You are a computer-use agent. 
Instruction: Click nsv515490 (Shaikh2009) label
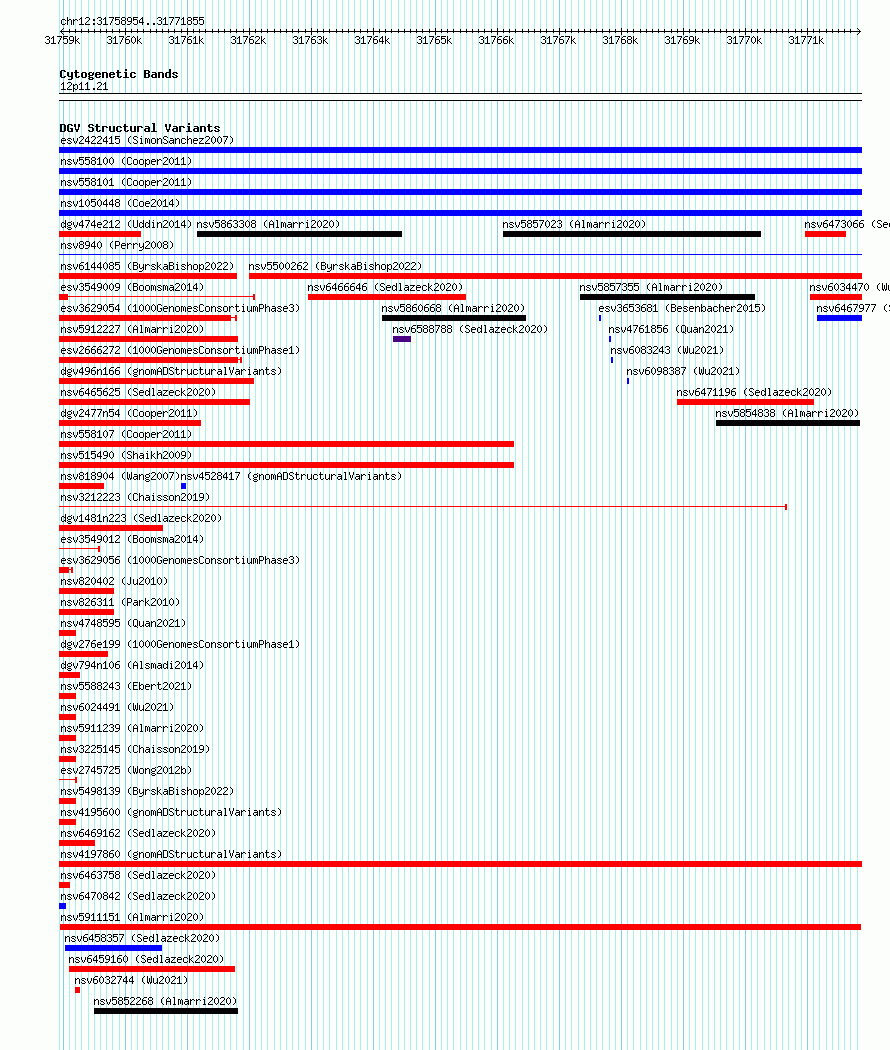(126, 455)
